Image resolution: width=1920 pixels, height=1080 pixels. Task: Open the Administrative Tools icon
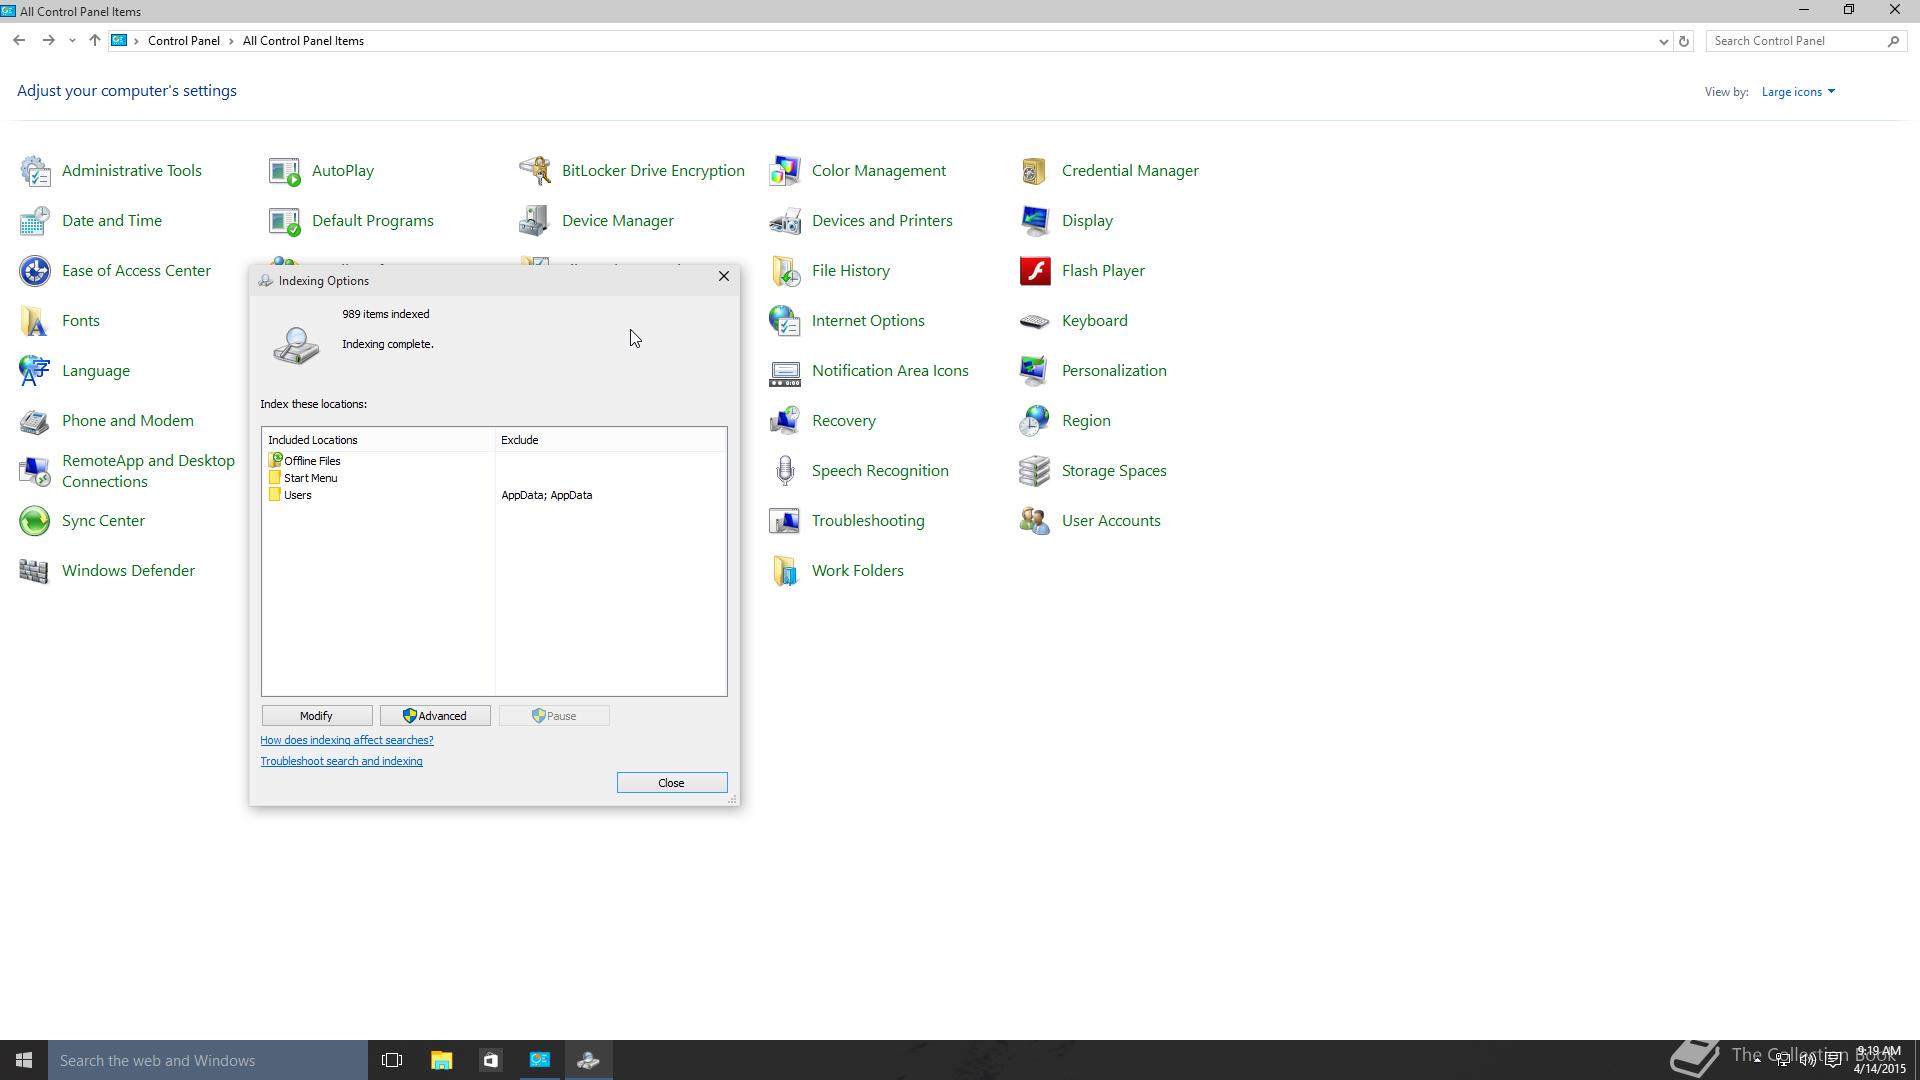tap(35, 171)
